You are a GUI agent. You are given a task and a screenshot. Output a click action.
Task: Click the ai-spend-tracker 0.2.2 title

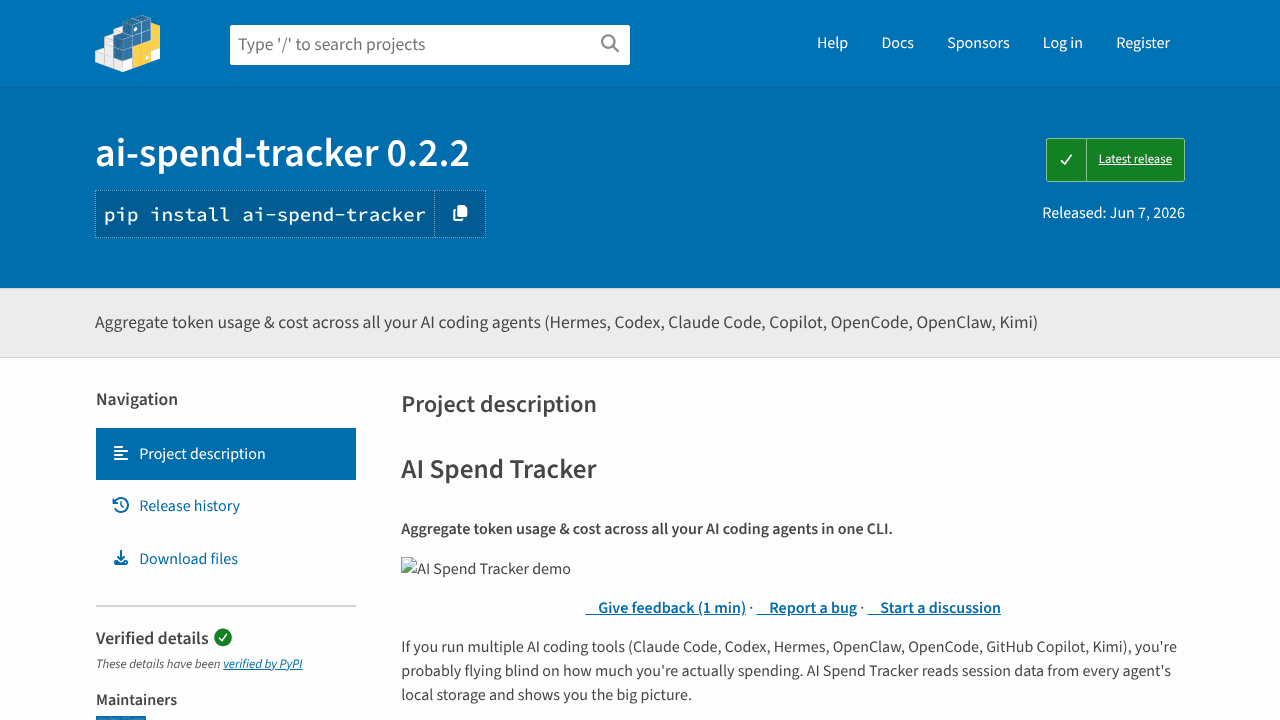click(x=282, y=153)
